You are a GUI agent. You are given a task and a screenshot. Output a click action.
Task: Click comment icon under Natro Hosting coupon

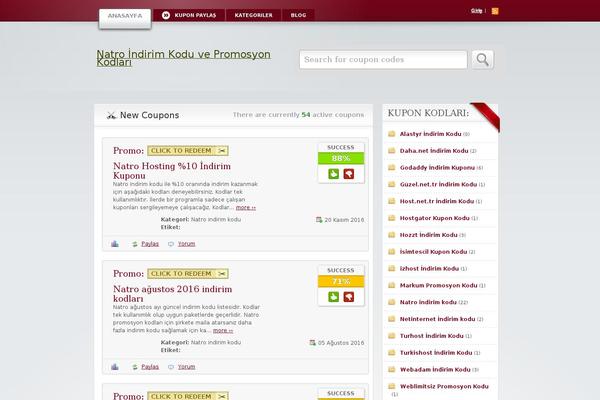tap(171, 244)
